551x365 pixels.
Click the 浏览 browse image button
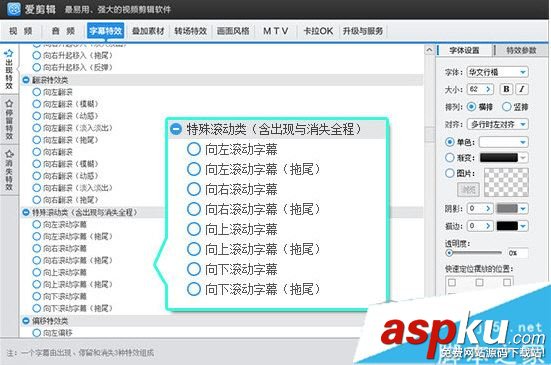[468, 190]
